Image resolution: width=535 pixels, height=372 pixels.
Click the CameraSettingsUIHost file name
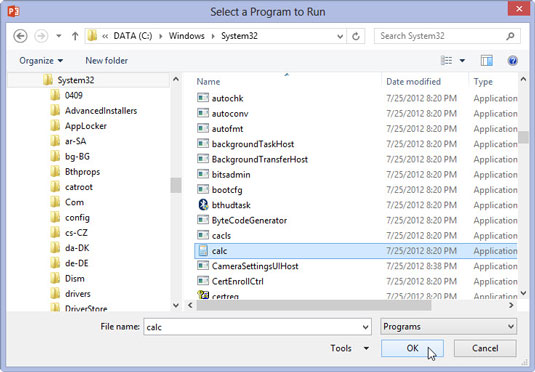pos(255,266)
